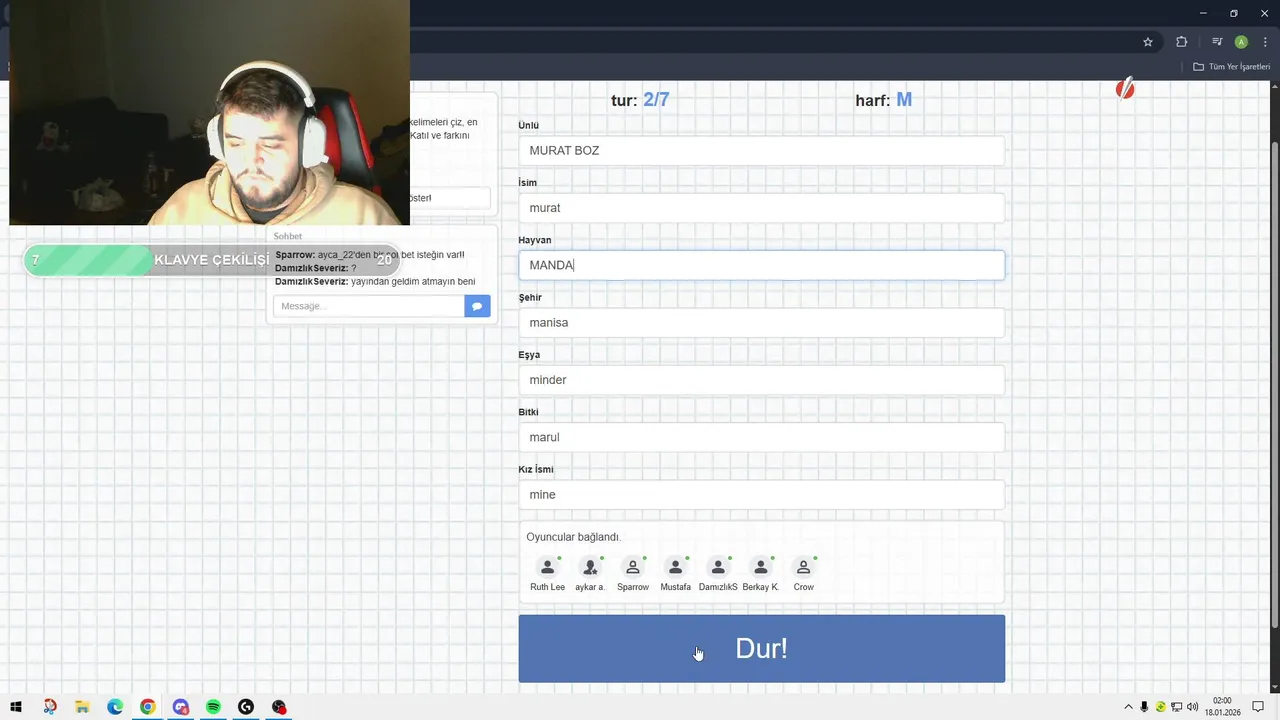Click aykar a. player avatar

point(590,568)
